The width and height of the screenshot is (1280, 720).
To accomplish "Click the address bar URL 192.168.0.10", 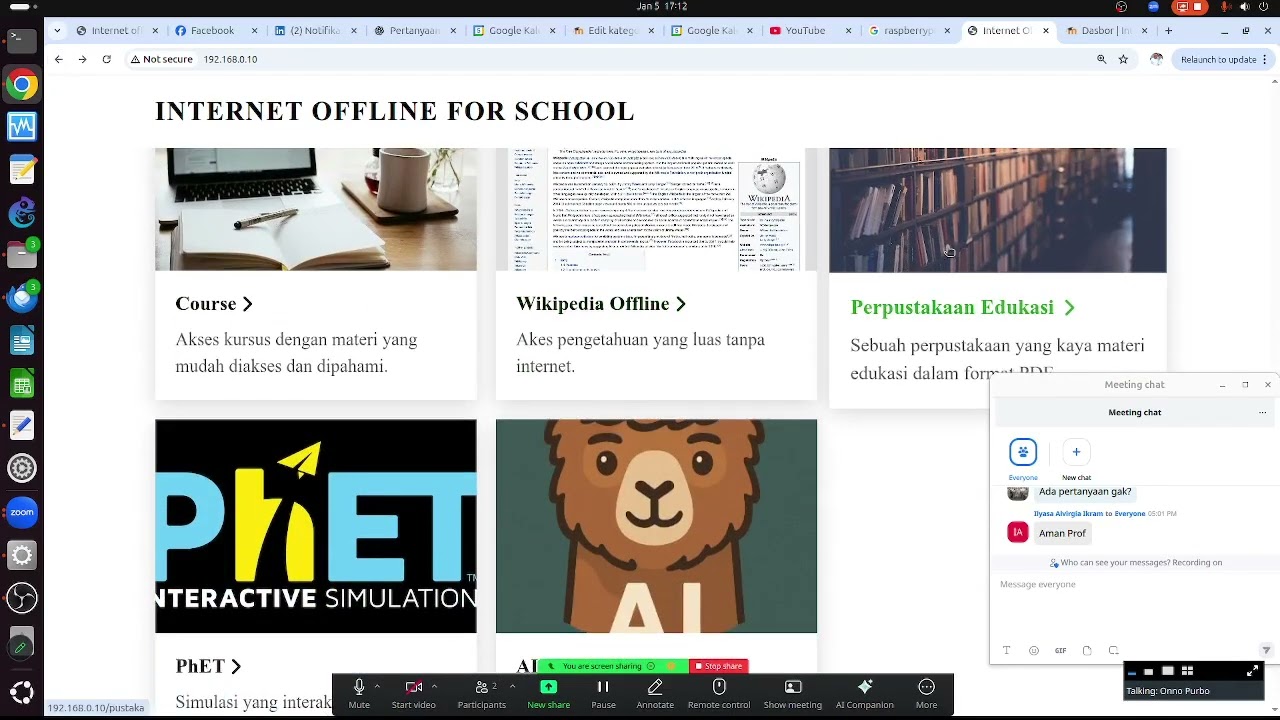I will click(230, 59).
